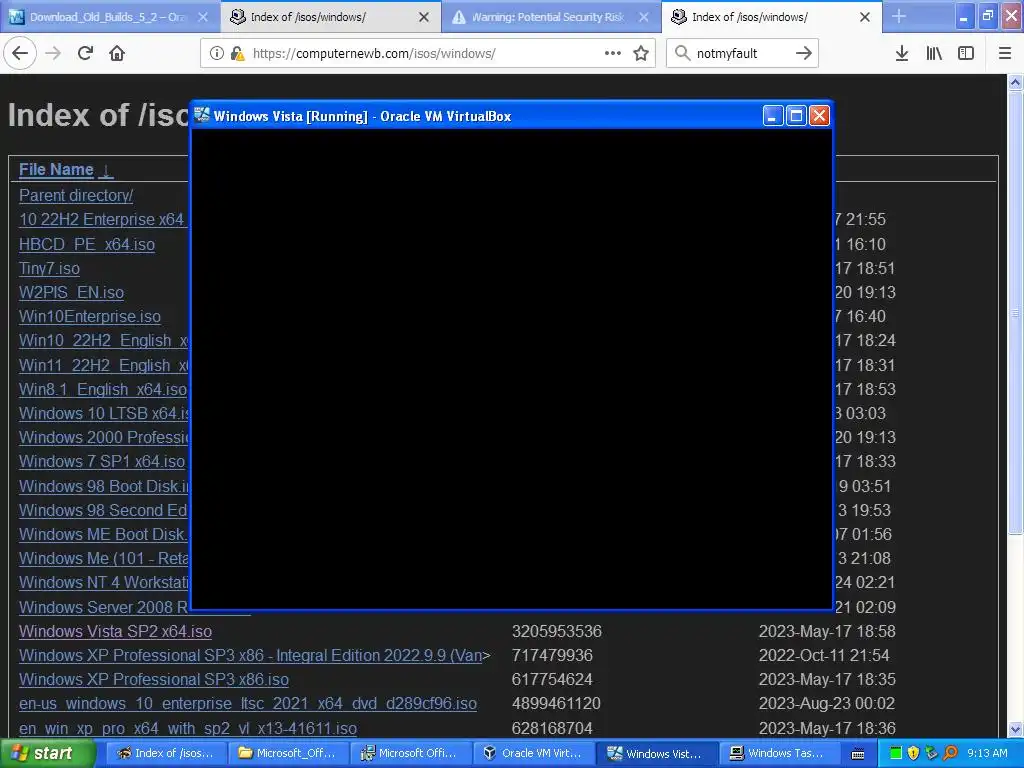The width and height of the screenshot is (1024, 768).
Task: Switch to Download_Old_Builds_5_2 tab
Action: pos(108,17)
